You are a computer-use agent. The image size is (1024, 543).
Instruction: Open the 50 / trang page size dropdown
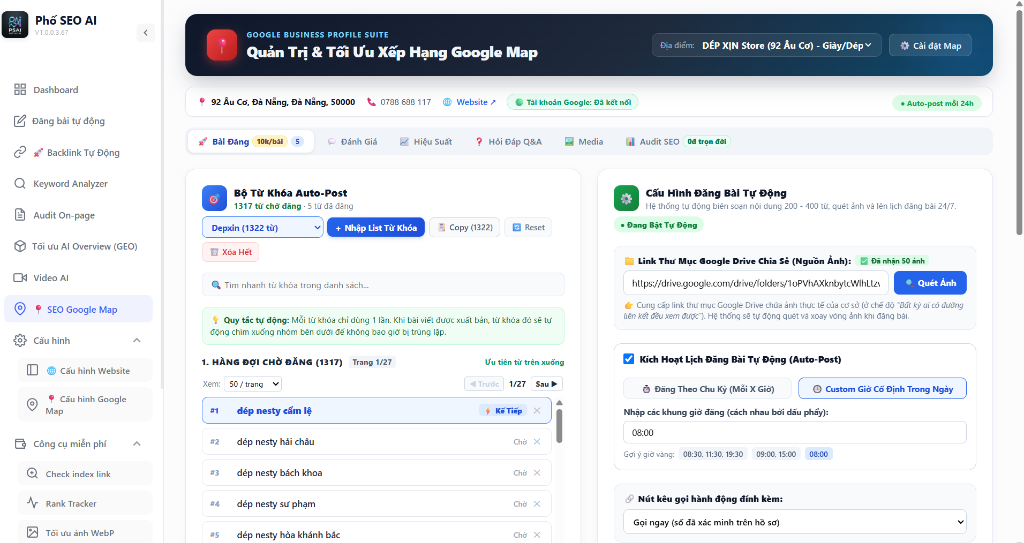tap(253, 384)
